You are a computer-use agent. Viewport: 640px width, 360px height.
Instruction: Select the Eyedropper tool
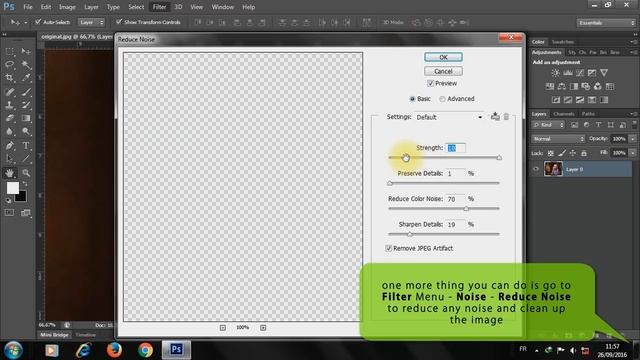pos(26,78)
